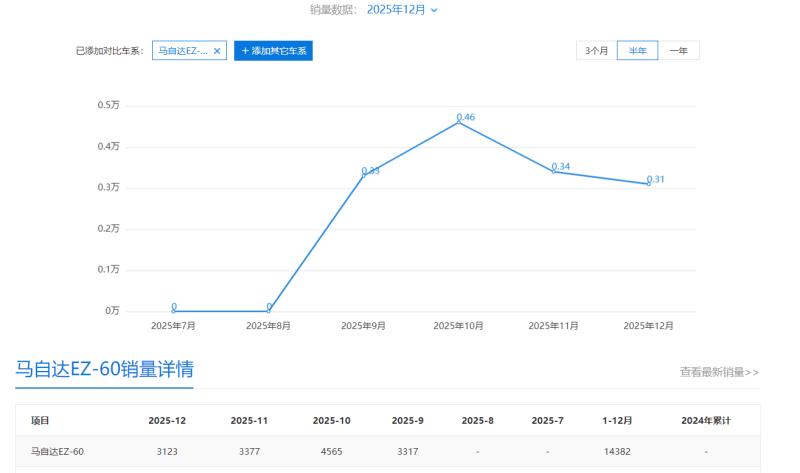Click the 2025年9月 x-axis label

363,326
